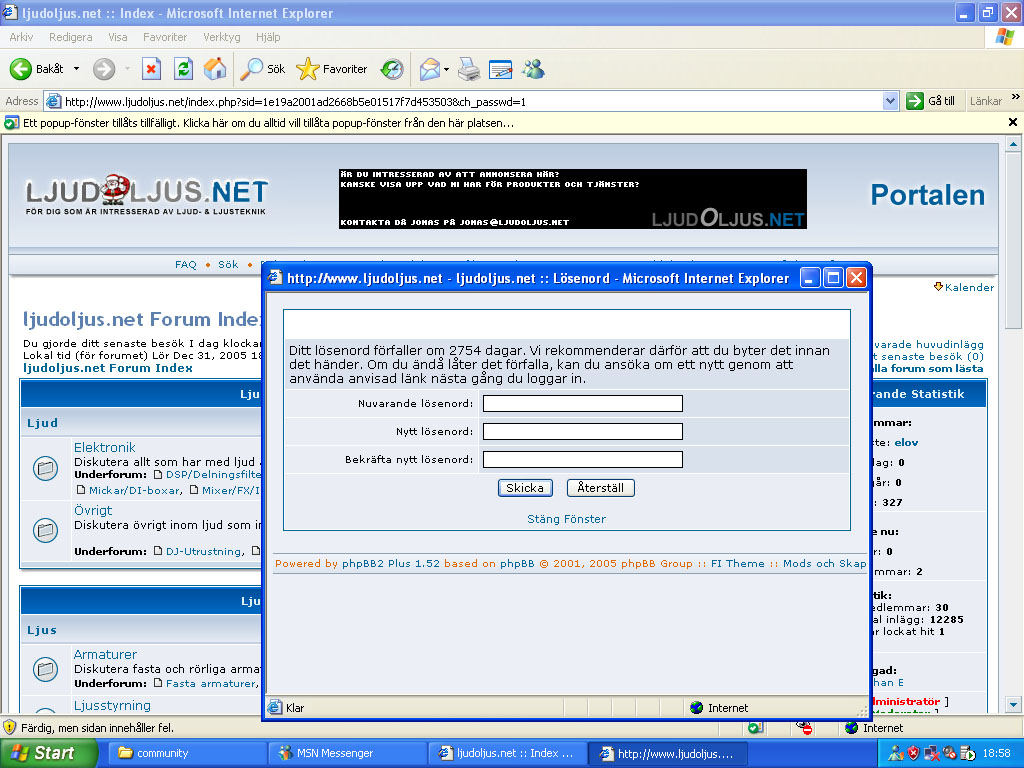Screen dimensions: 1024x768
Task: Click the Back arrow icon in IE toolbar
Action: 21,69
